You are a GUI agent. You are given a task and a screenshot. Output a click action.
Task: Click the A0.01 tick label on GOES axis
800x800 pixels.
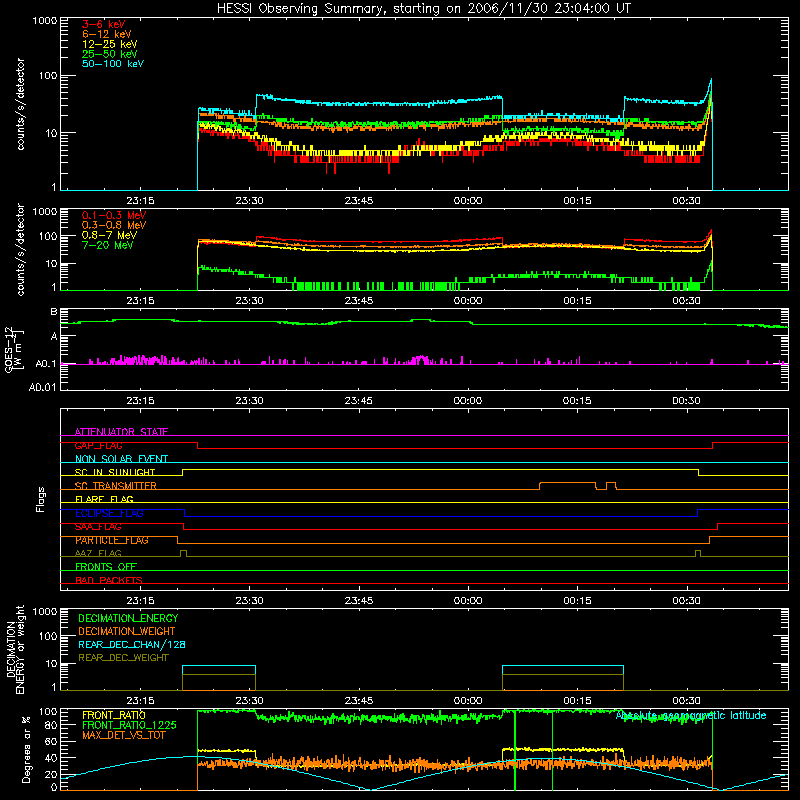[42, 387]
